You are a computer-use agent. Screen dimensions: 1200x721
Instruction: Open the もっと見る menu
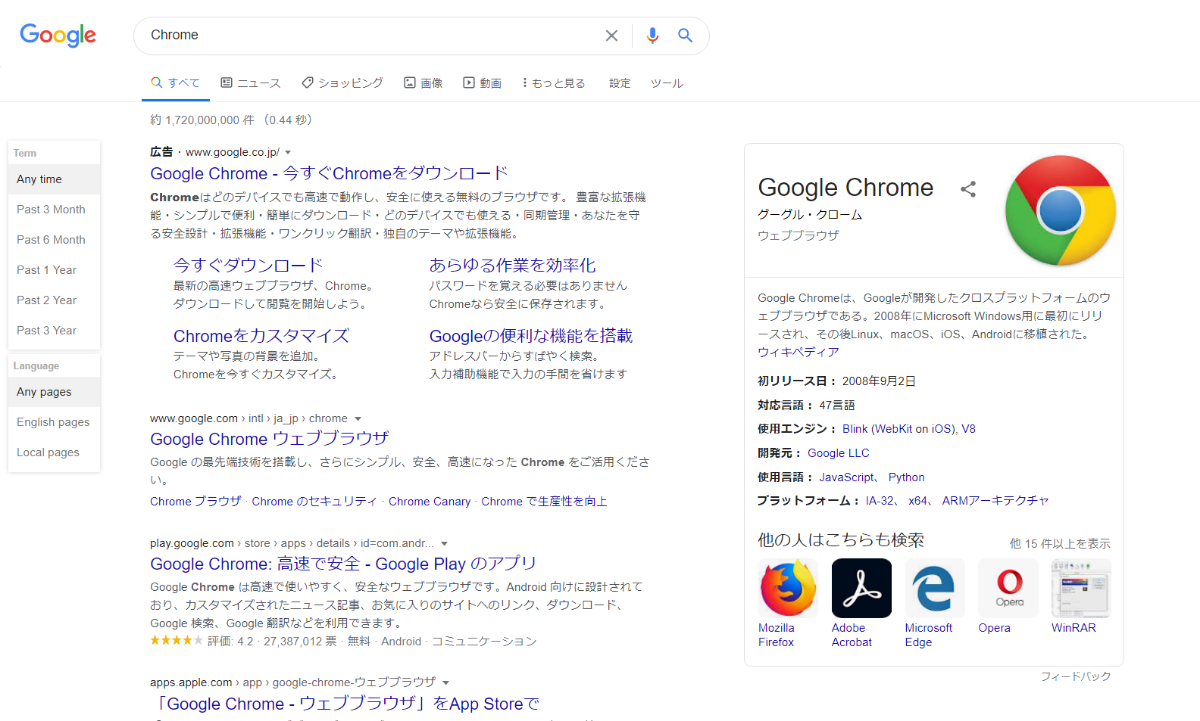pyautogui.click(x=554, y=83)
